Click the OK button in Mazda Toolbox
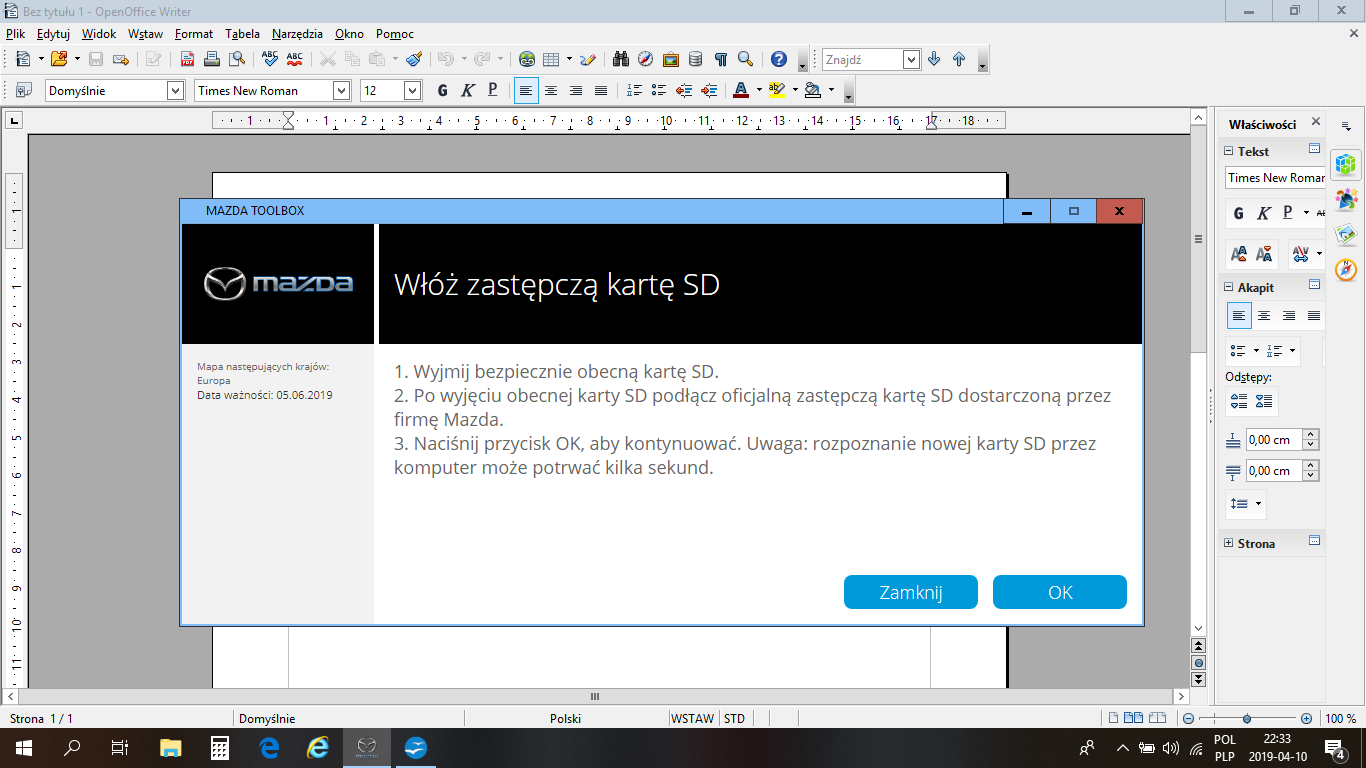 1059,592
